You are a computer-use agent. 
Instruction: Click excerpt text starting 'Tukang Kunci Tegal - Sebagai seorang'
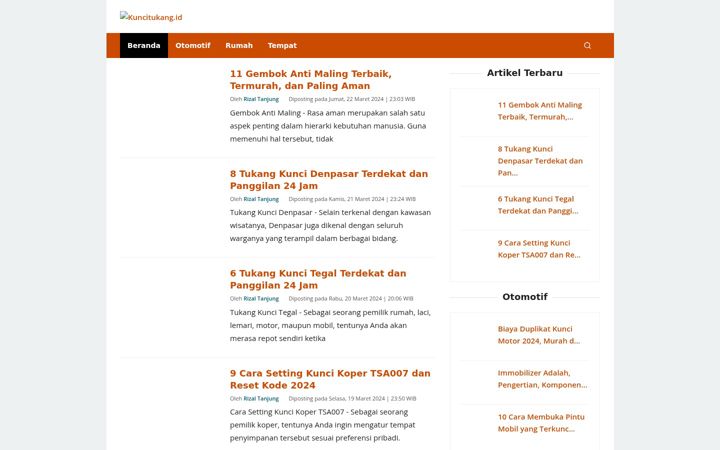pos(330,325)
